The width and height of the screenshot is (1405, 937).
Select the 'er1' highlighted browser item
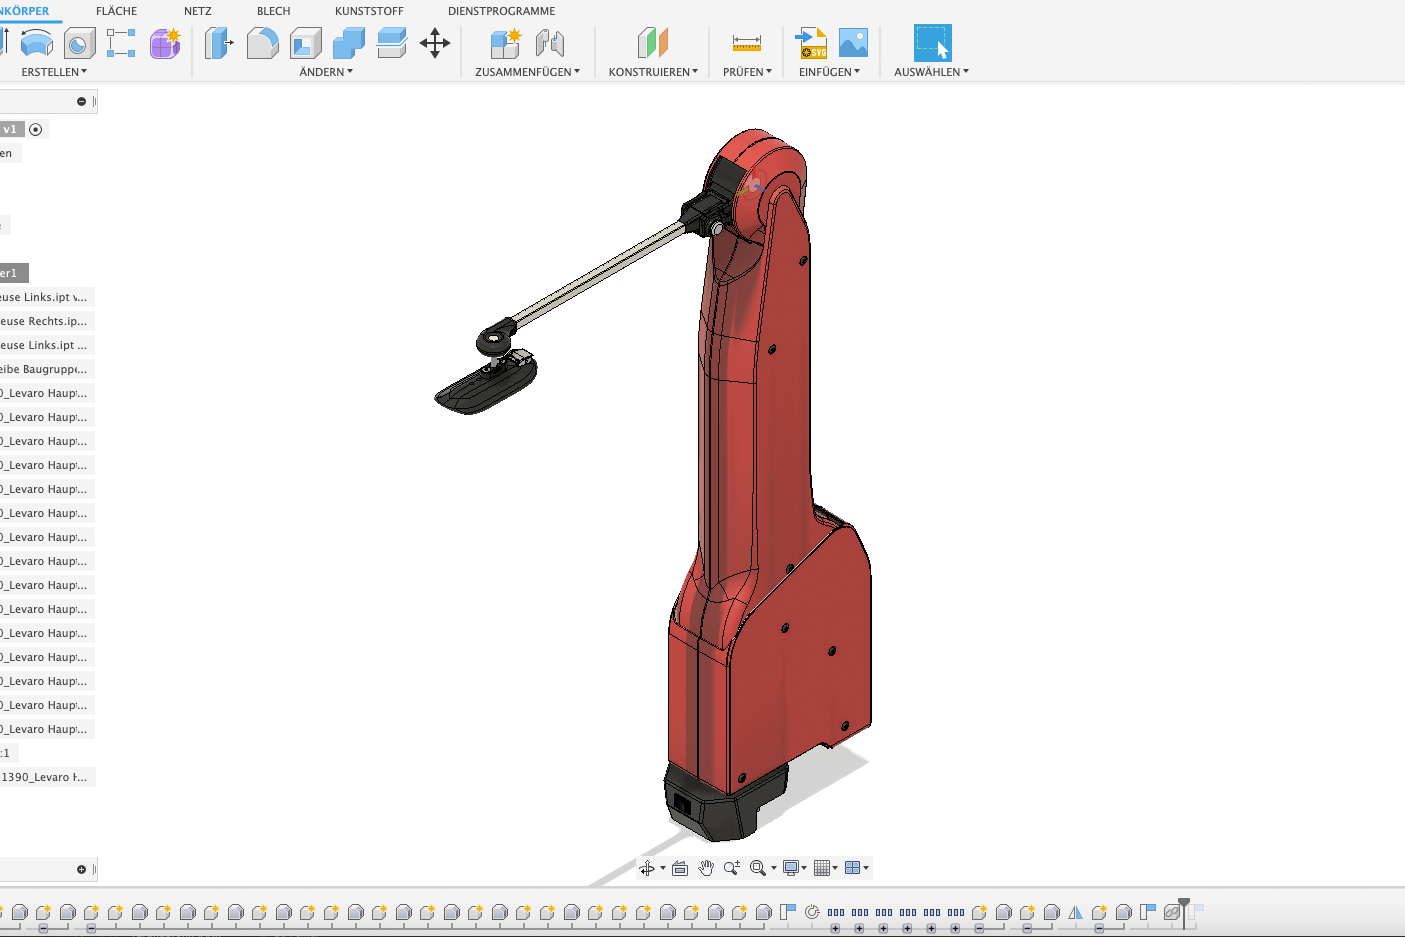12,273
